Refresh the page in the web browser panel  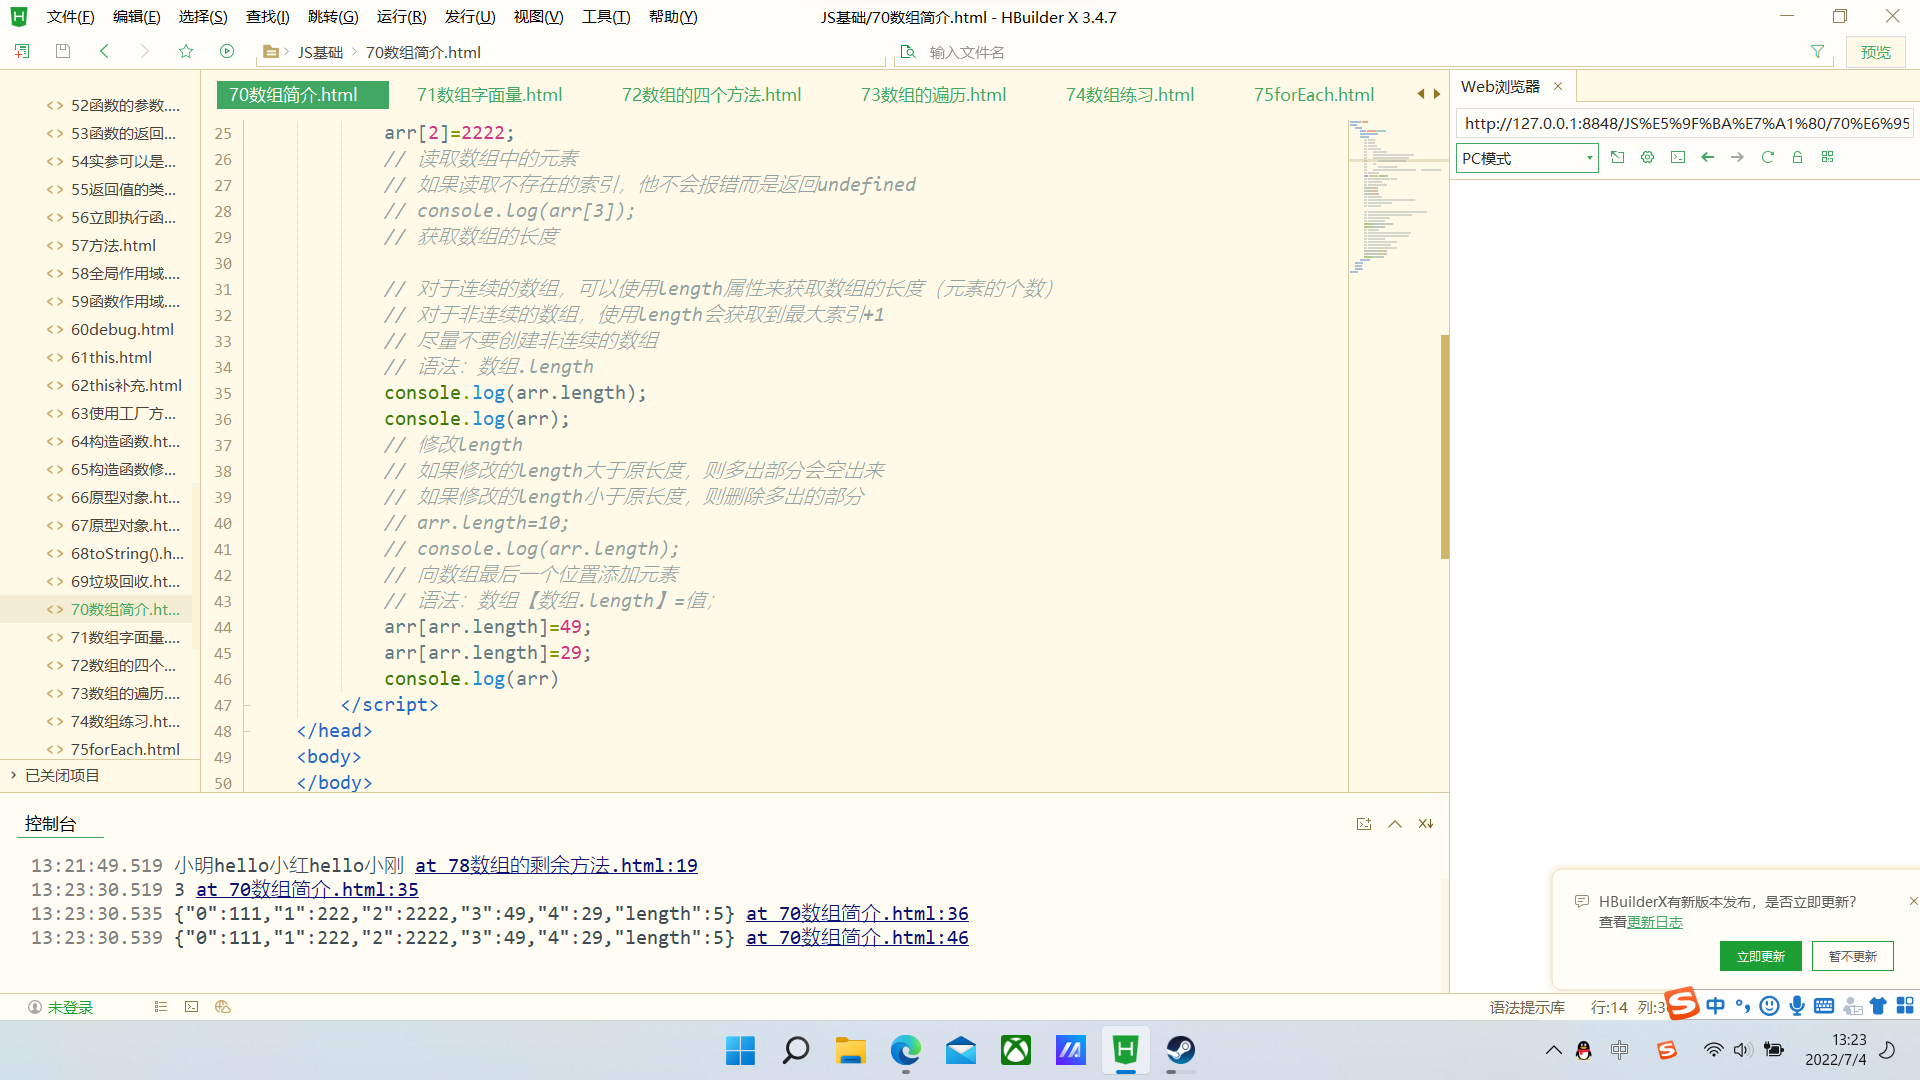[x=1767, y=157]
